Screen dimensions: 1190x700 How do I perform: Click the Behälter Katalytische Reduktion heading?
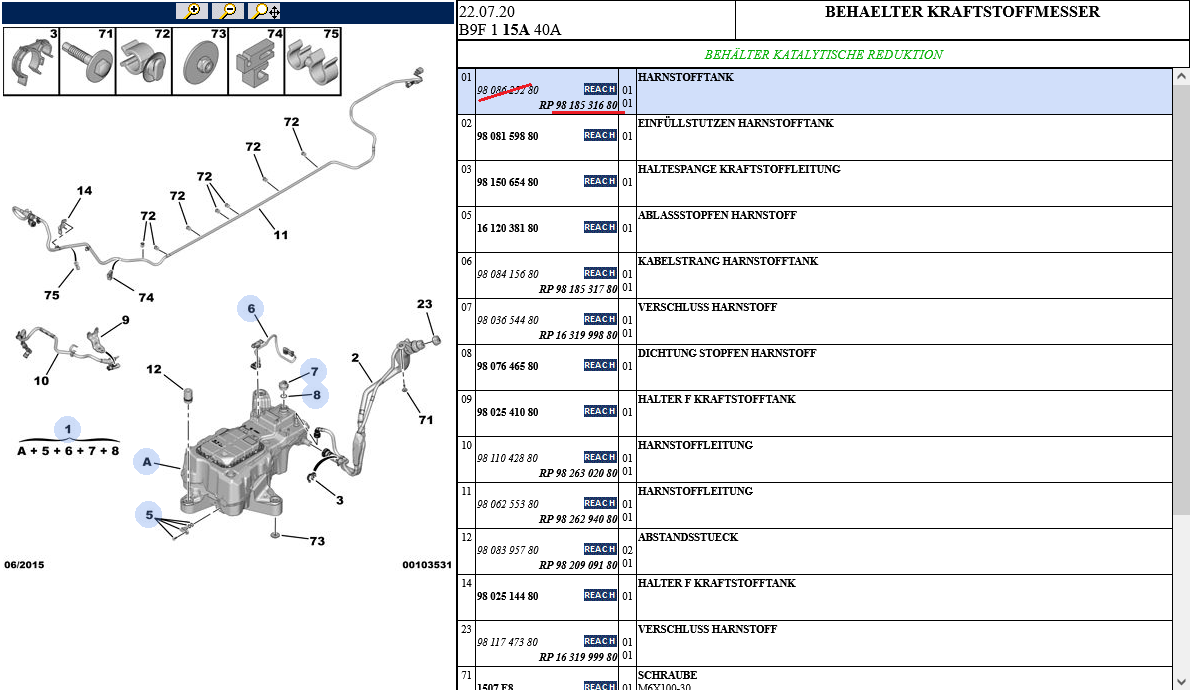[x=823, y=55]
